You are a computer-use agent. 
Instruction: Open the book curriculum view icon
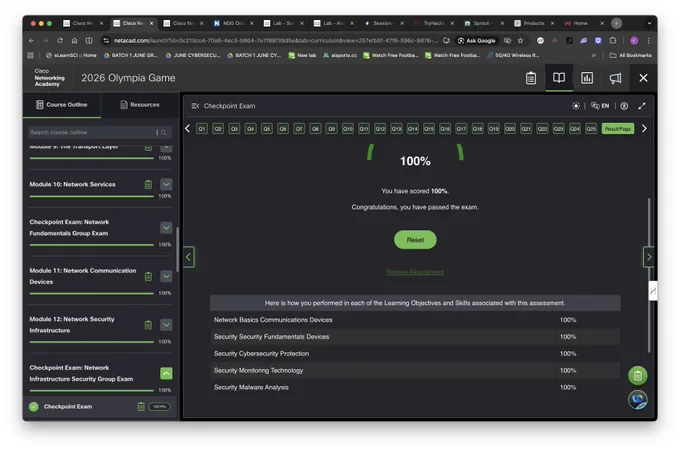pyautogui.click(x=559, y=78)
